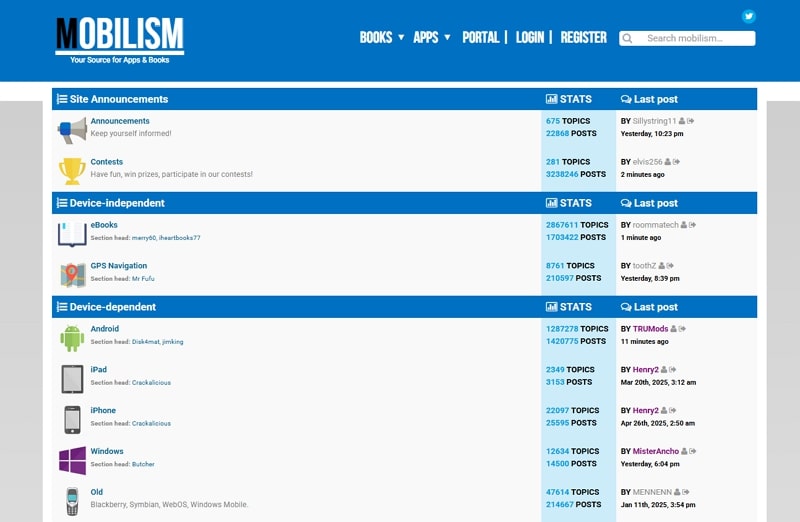Click view-latest-post icon beside TRUMods

click(682, 329)
